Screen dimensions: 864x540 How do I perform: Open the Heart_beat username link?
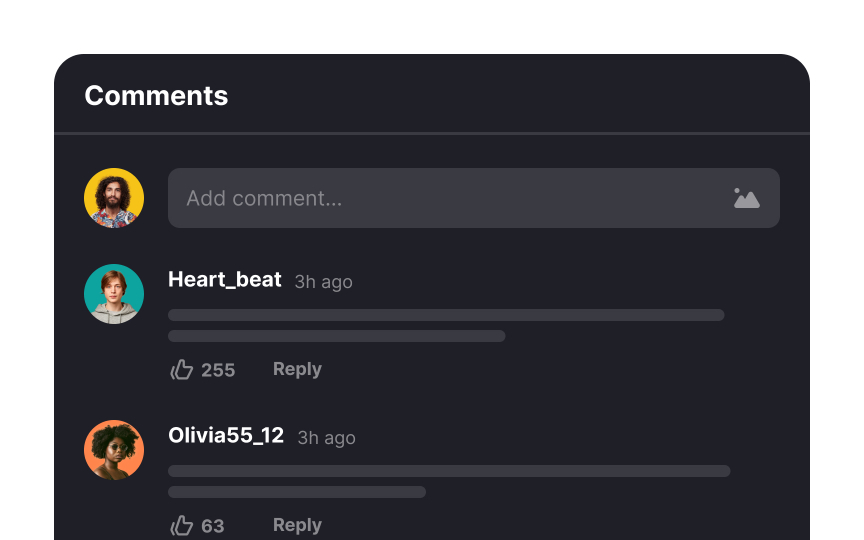coord(225,280)
